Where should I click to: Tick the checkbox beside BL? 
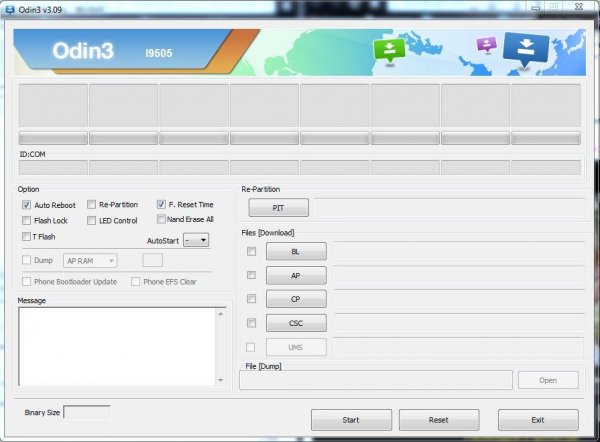click(x=251, y=251)
